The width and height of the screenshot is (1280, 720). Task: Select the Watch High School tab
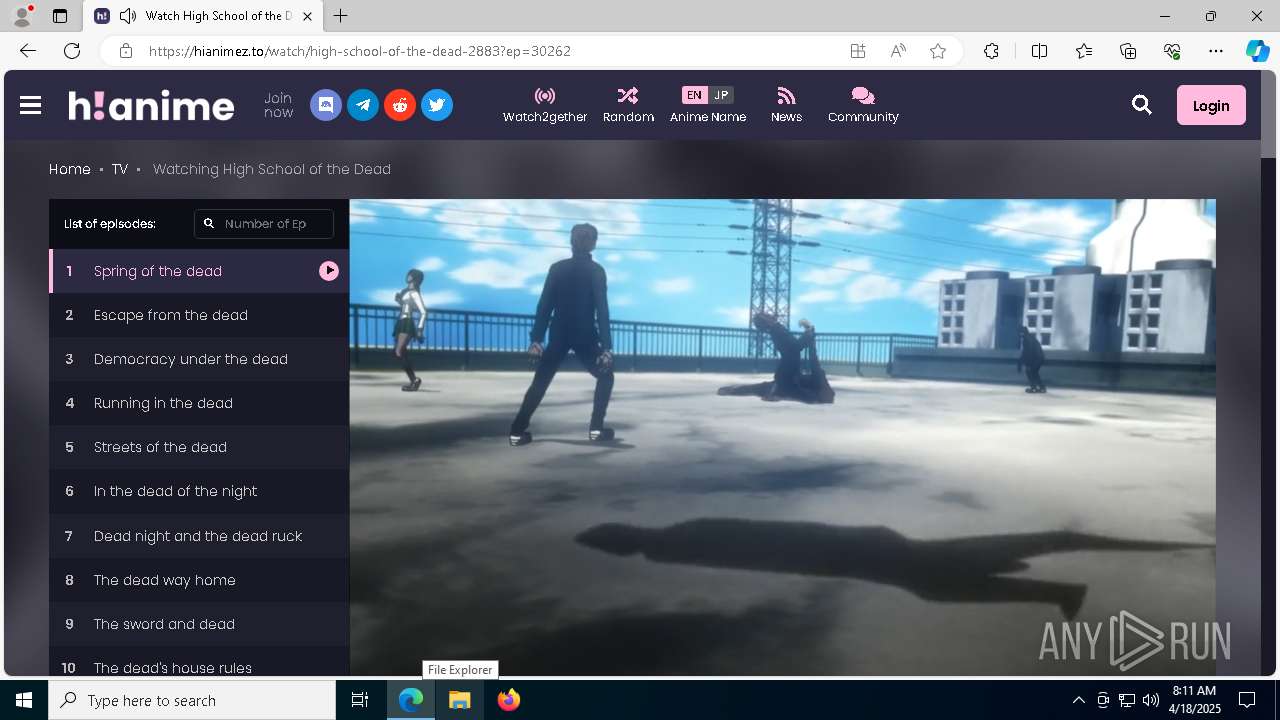tap(204, 16)
